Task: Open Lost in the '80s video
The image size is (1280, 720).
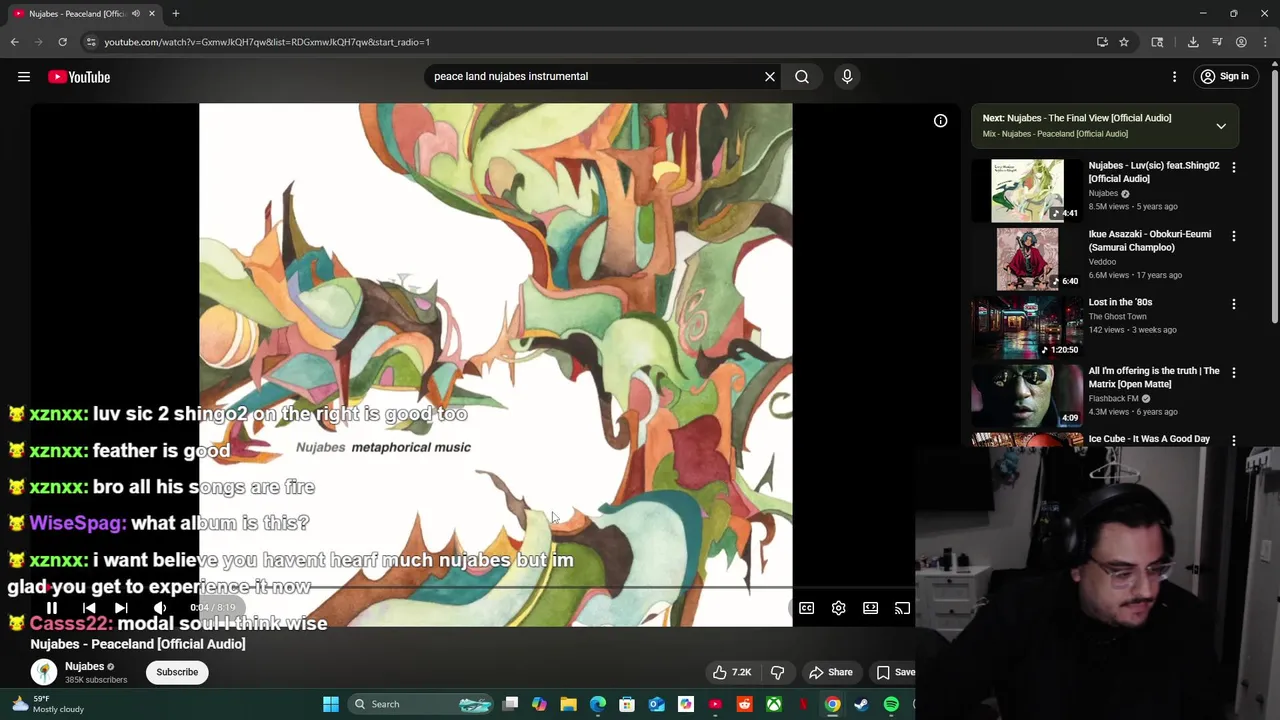Action: [1120, 302]
